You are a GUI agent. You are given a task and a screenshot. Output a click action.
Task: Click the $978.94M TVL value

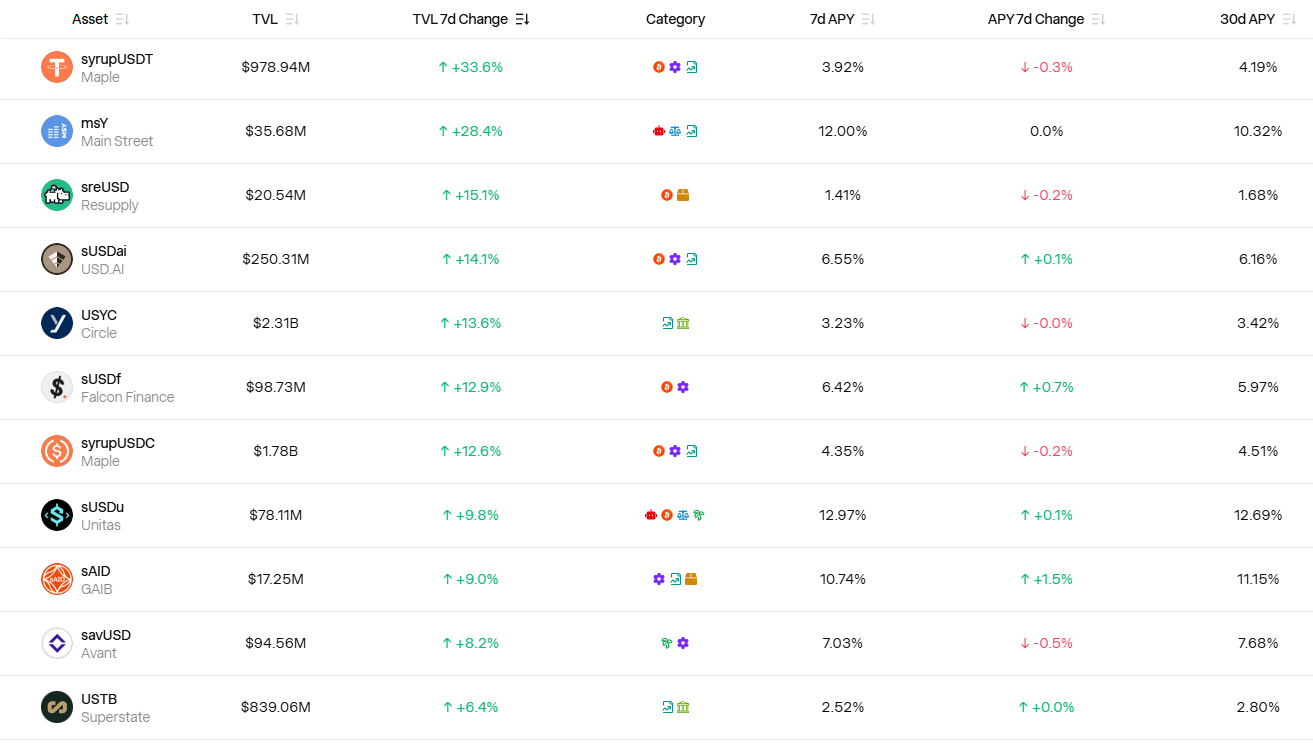click(276, 67)
